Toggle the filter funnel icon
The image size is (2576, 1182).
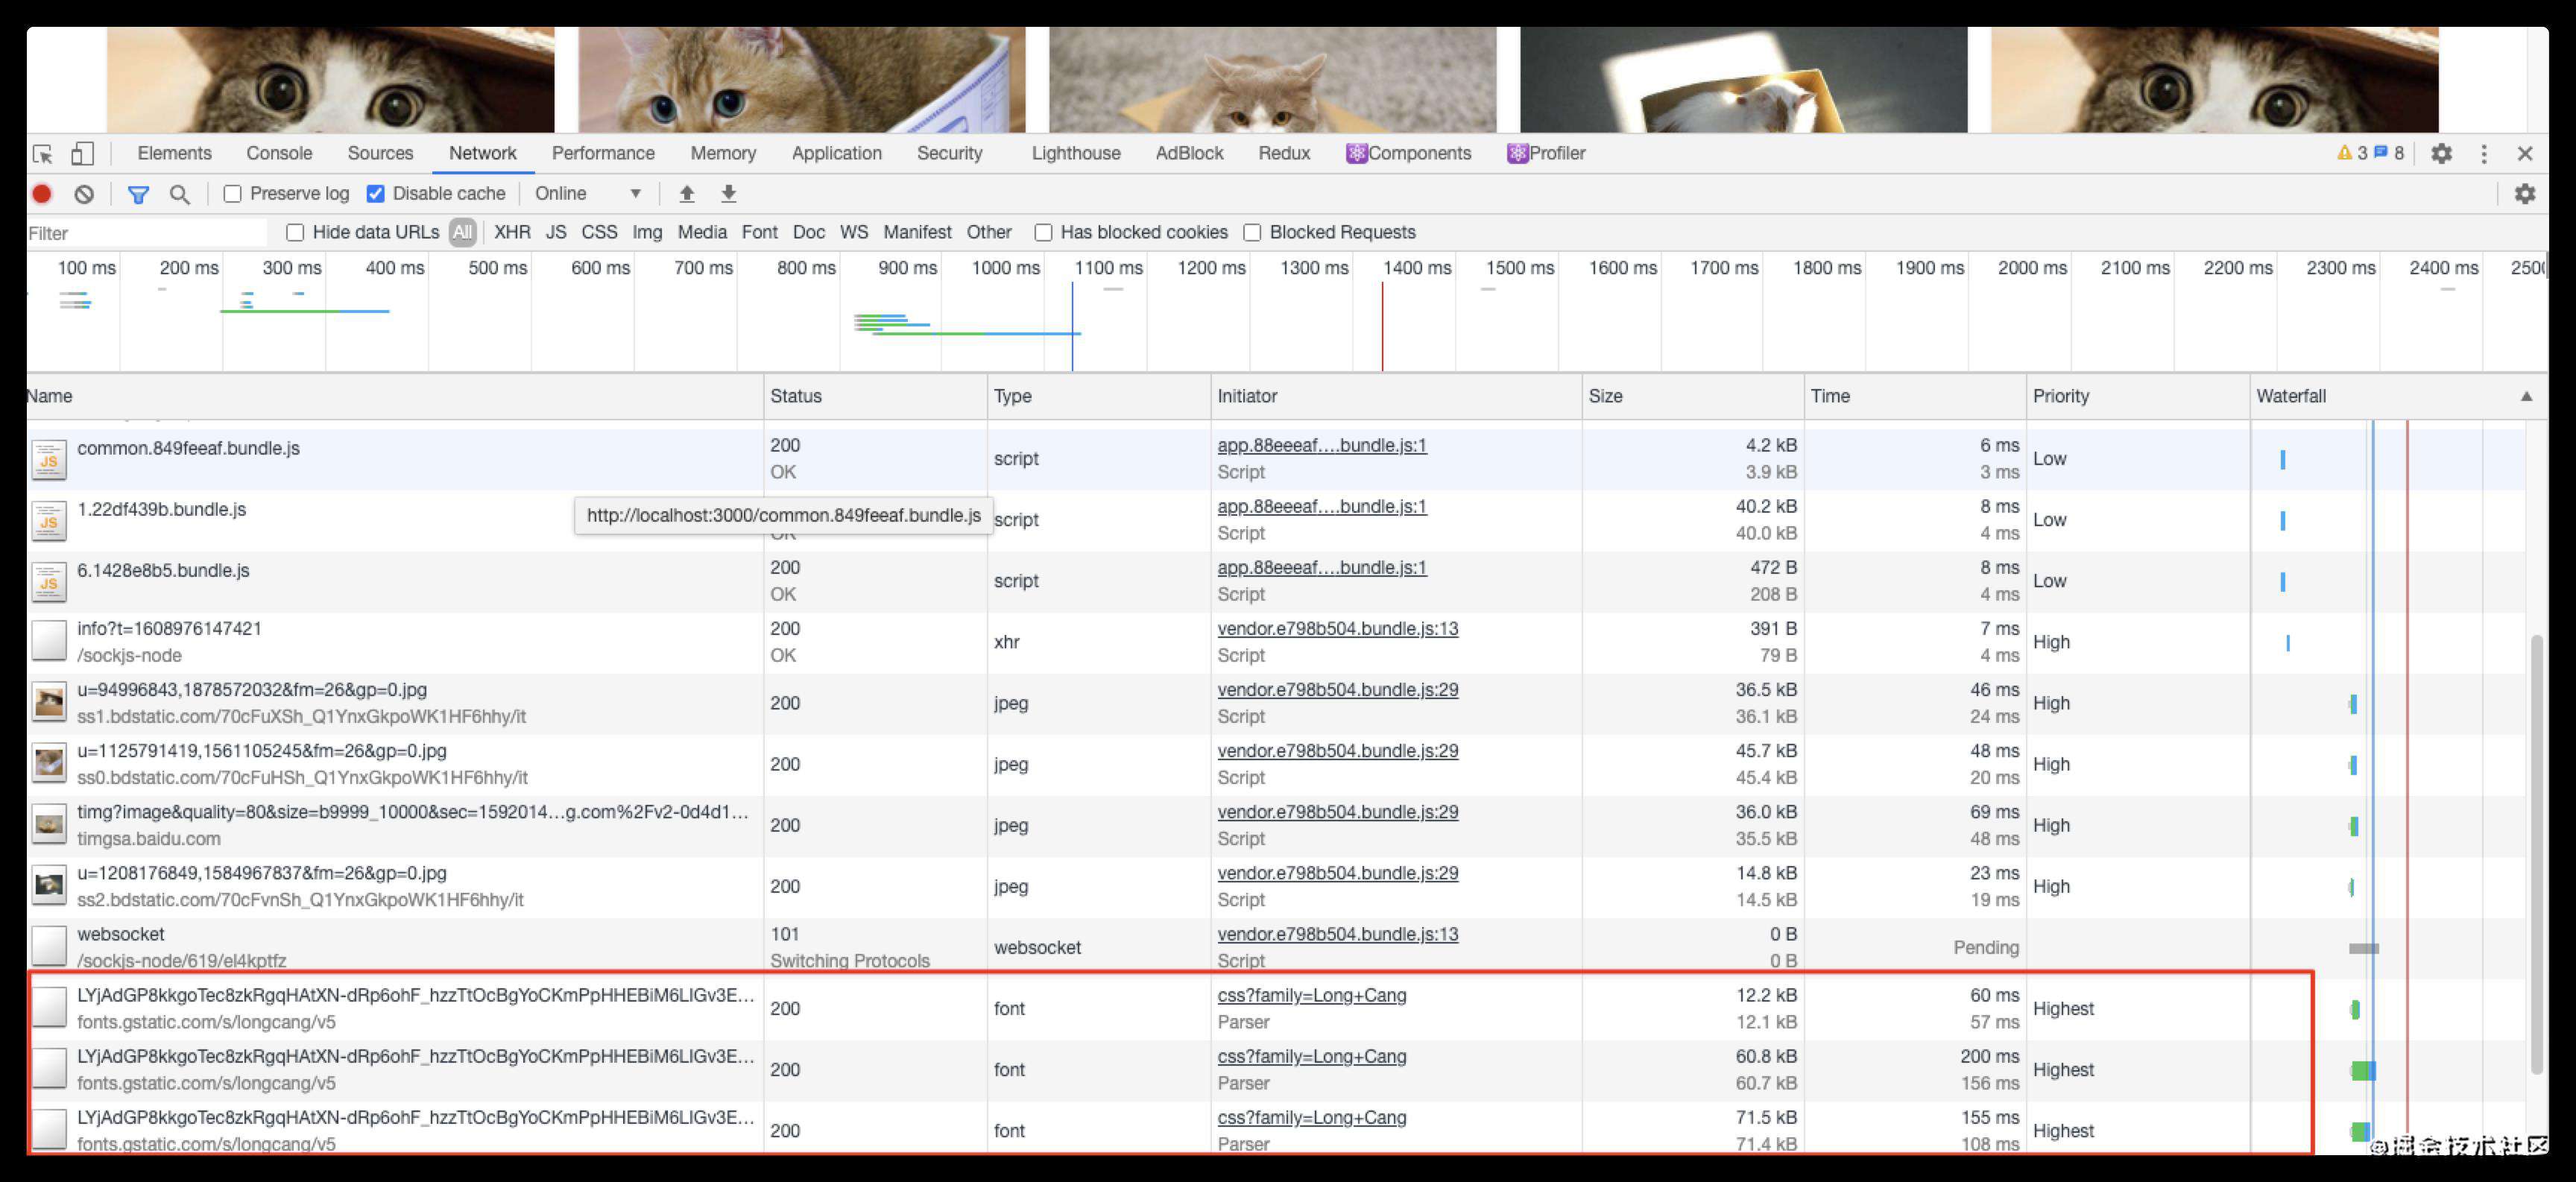[x=138, y=194]
